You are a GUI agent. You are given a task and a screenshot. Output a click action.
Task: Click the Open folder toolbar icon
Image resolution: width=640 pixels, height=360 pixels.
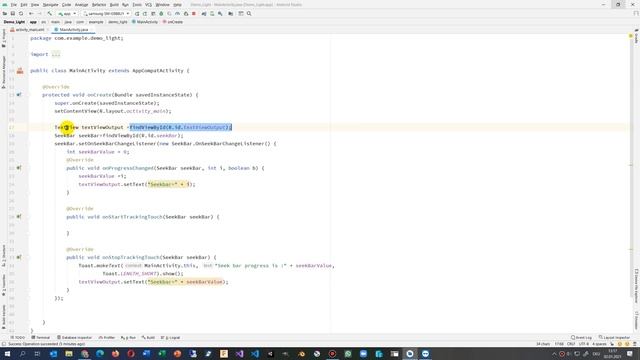[x=5, y=13]
